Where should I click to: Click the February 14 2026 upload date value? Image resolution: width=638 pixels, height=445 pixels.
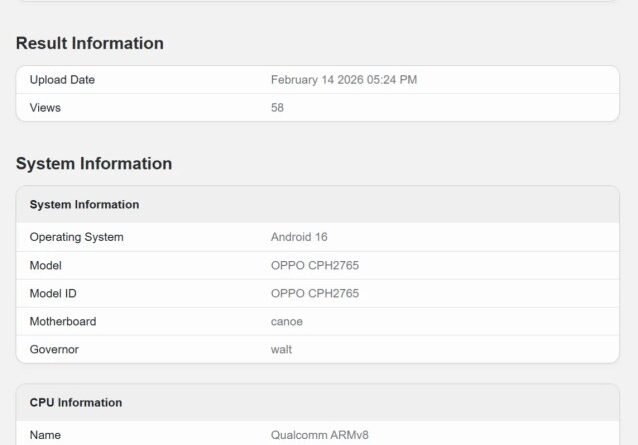click(x=344, y=80)
